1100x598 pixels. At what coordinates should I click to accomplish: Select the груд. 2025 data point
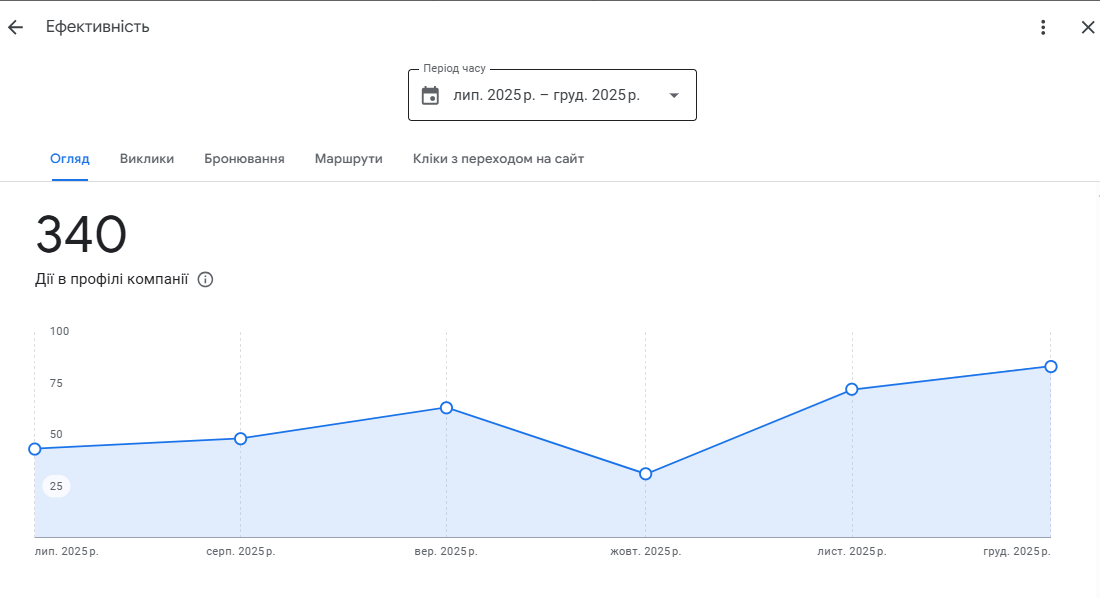(x=1051, y=367)
